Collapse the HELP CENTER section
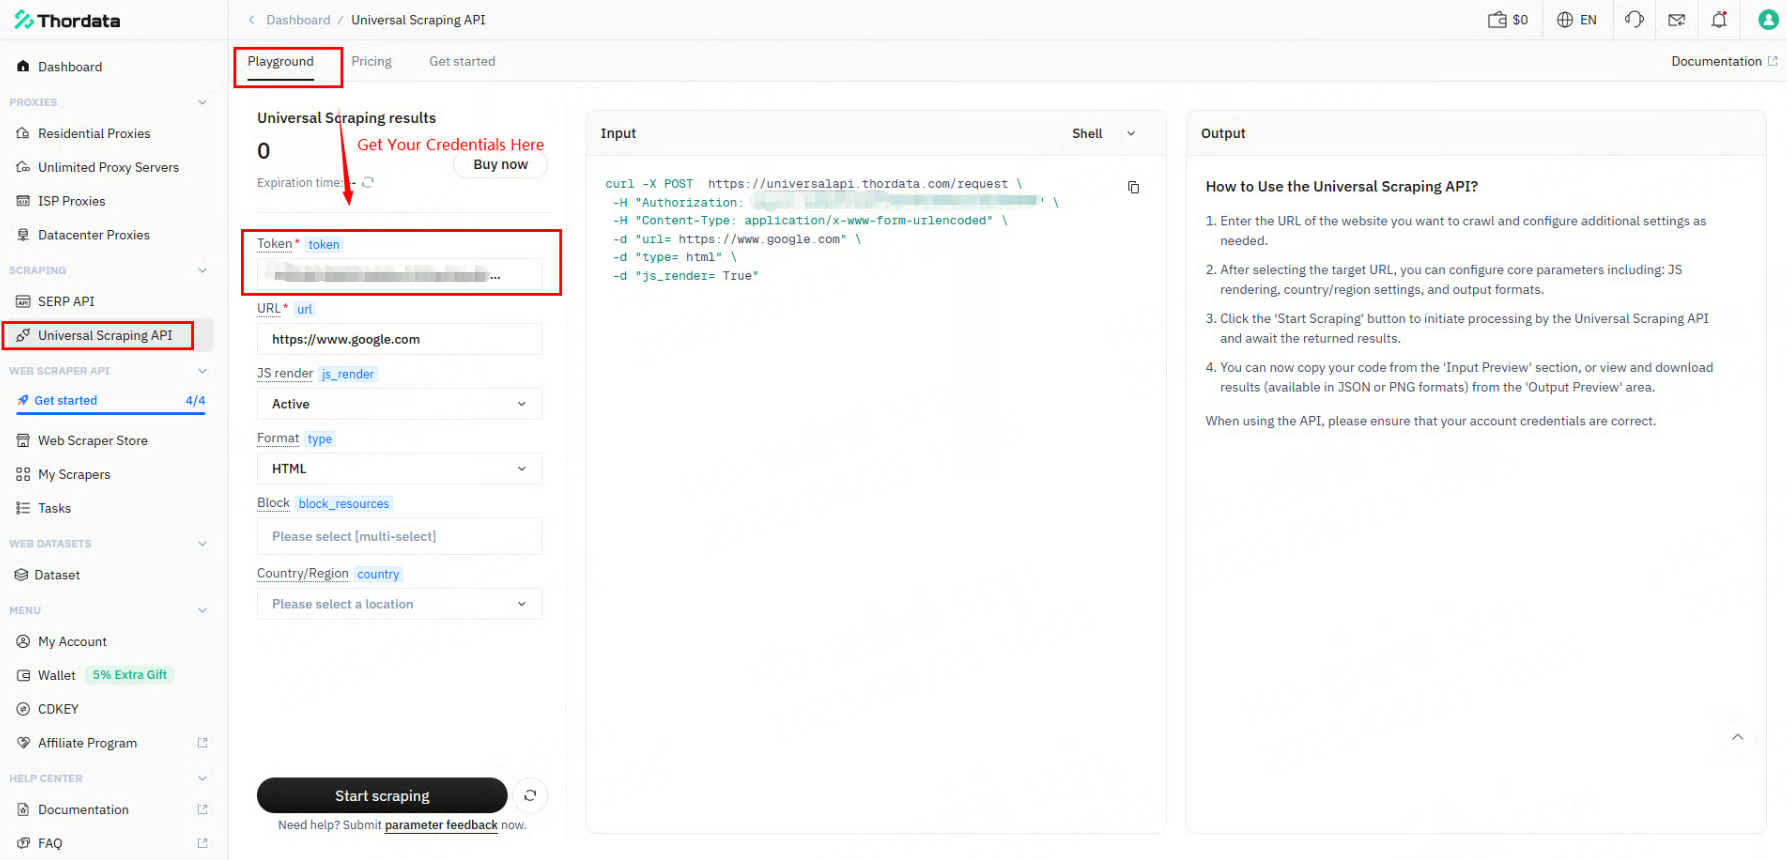 point(202,778)
